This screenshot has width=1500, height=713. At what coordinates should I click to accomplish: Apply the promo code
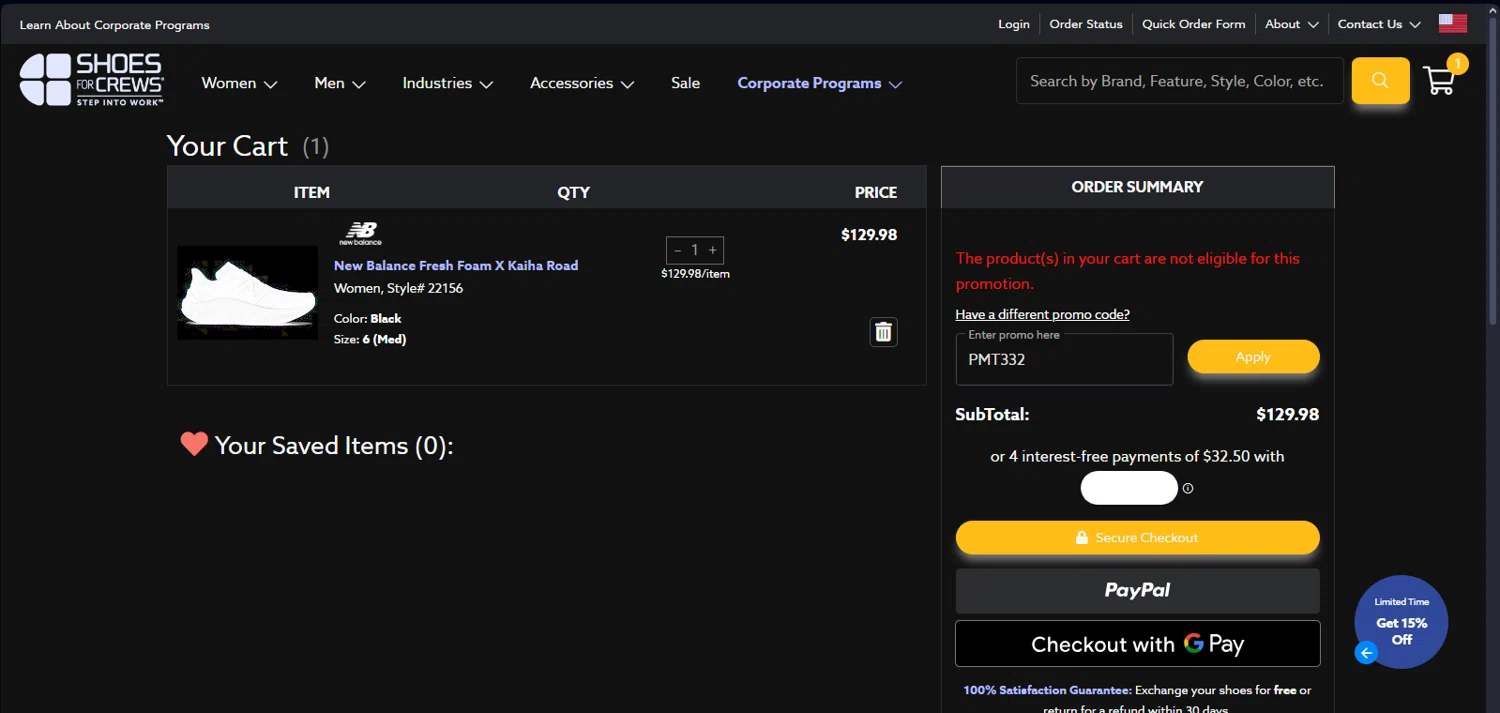point(1253,357)
